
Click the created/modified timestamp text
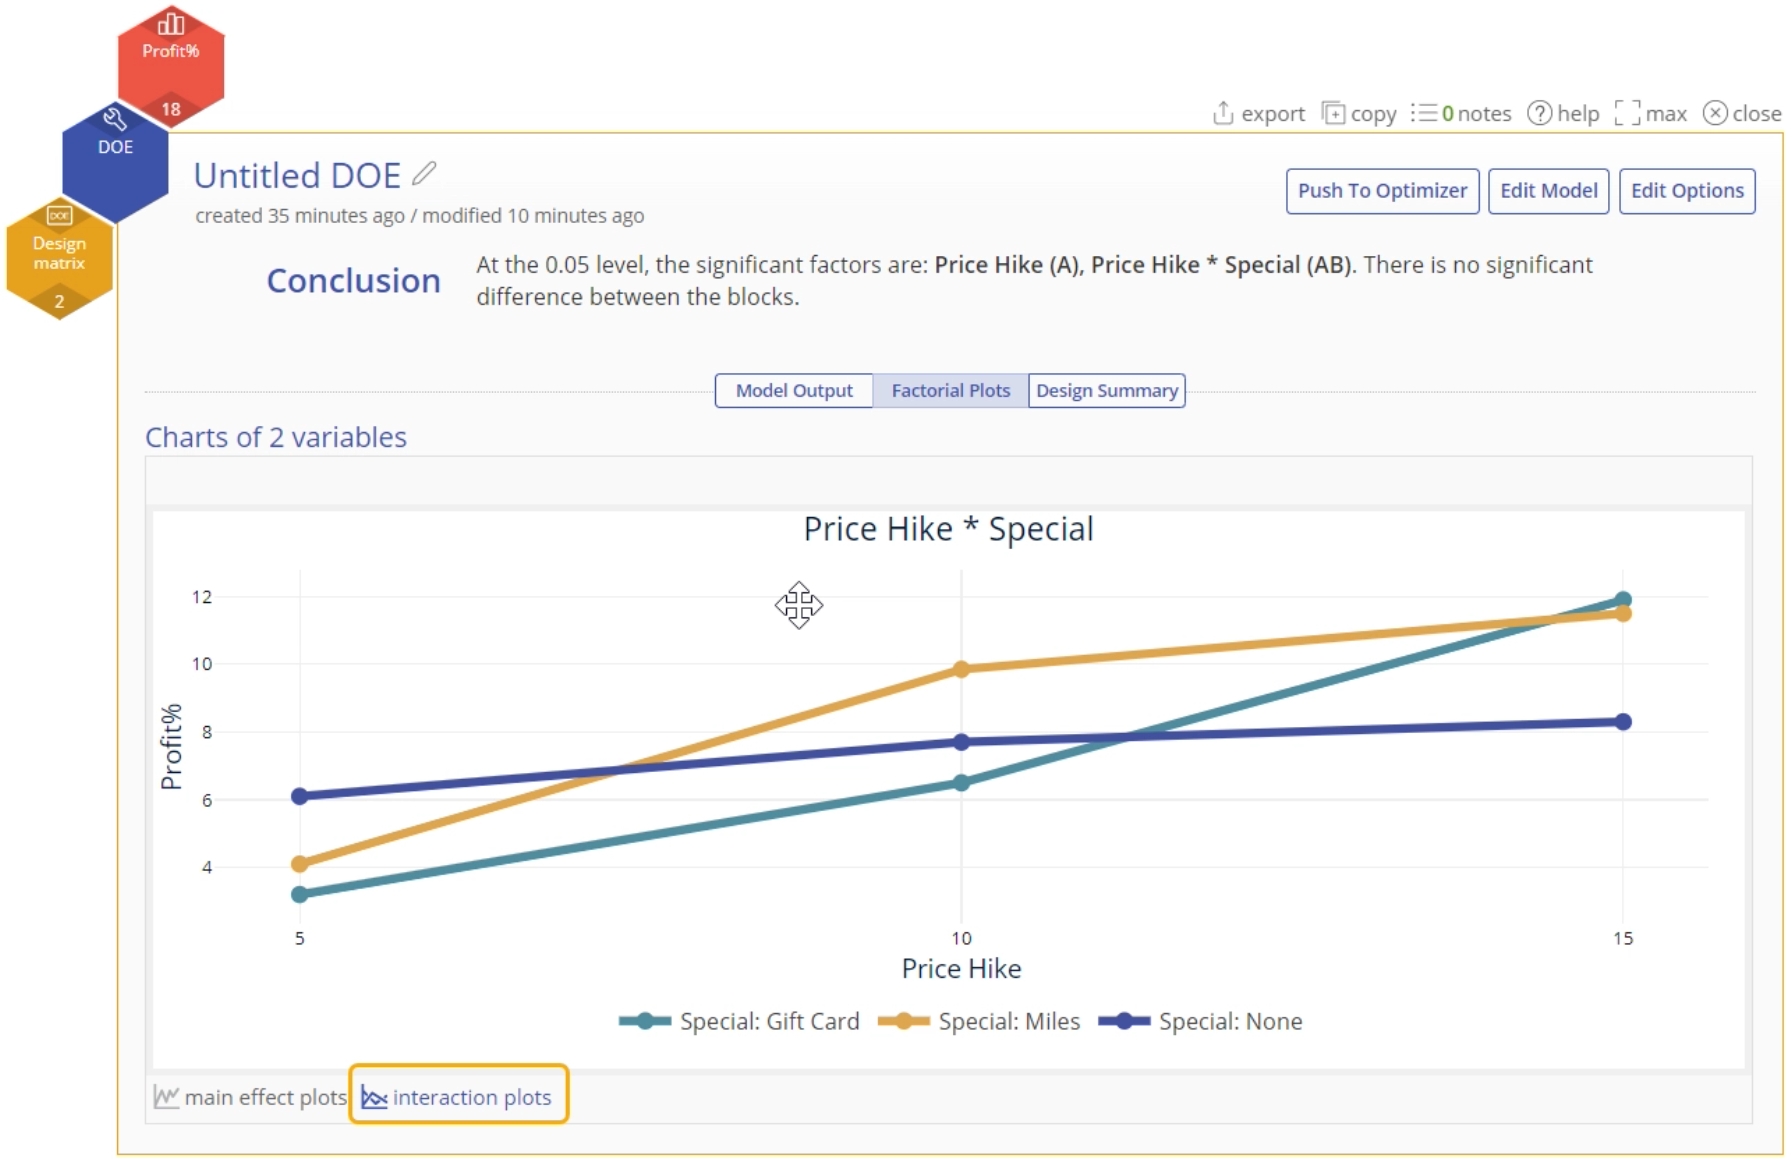pos(419,216)
